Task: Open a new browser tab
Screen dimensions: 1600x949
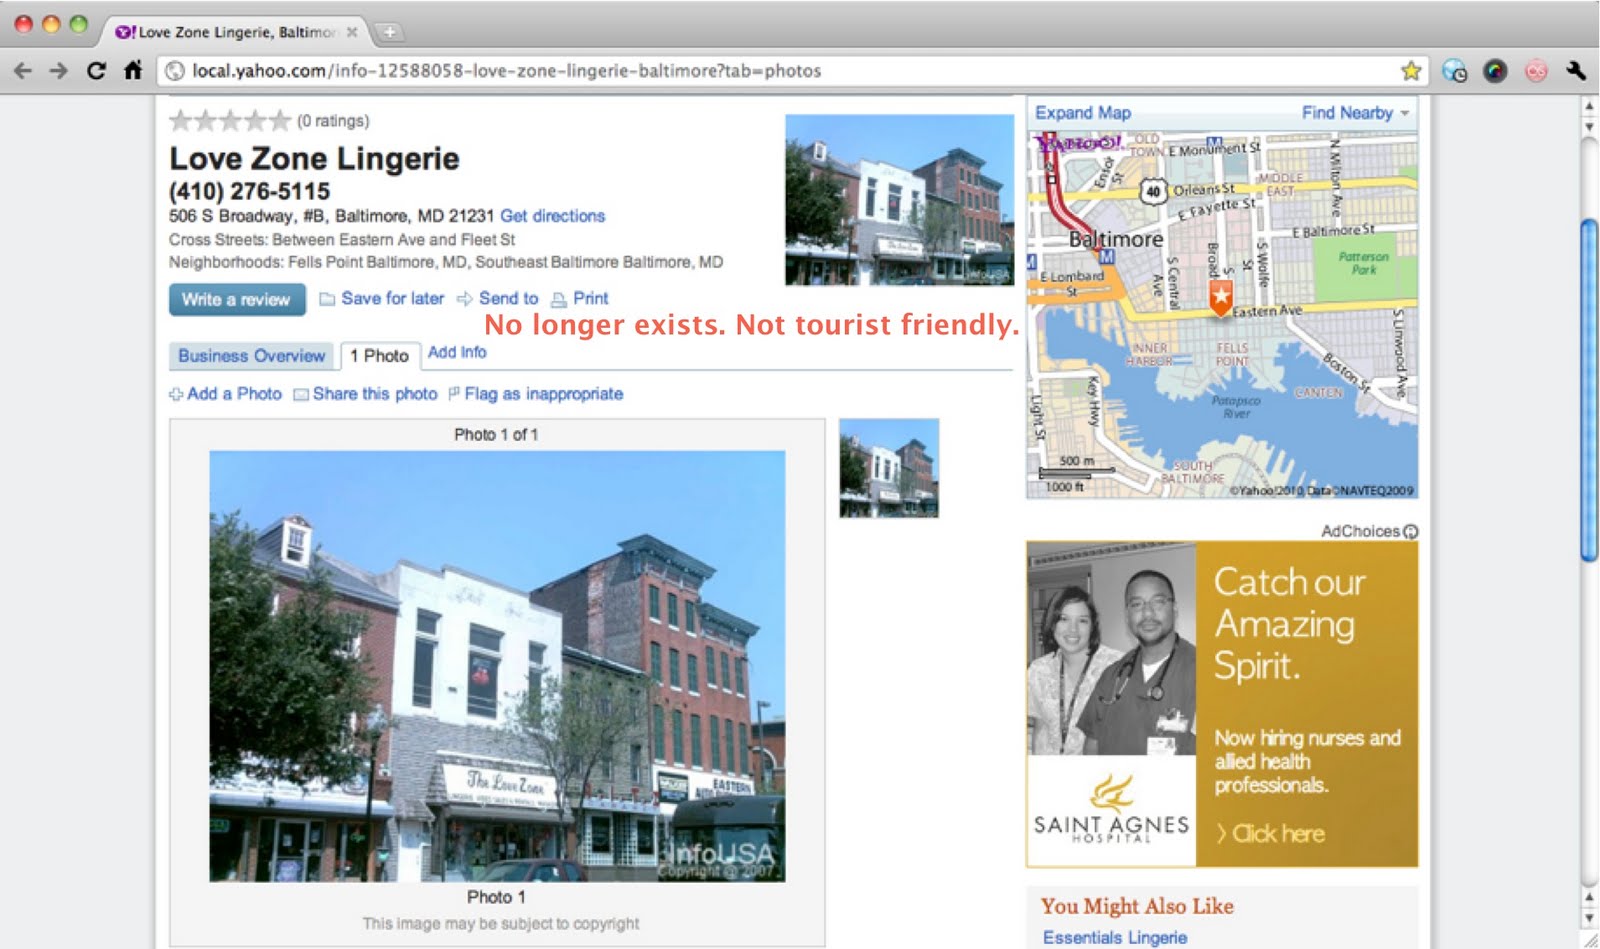Action: point(389,32)
